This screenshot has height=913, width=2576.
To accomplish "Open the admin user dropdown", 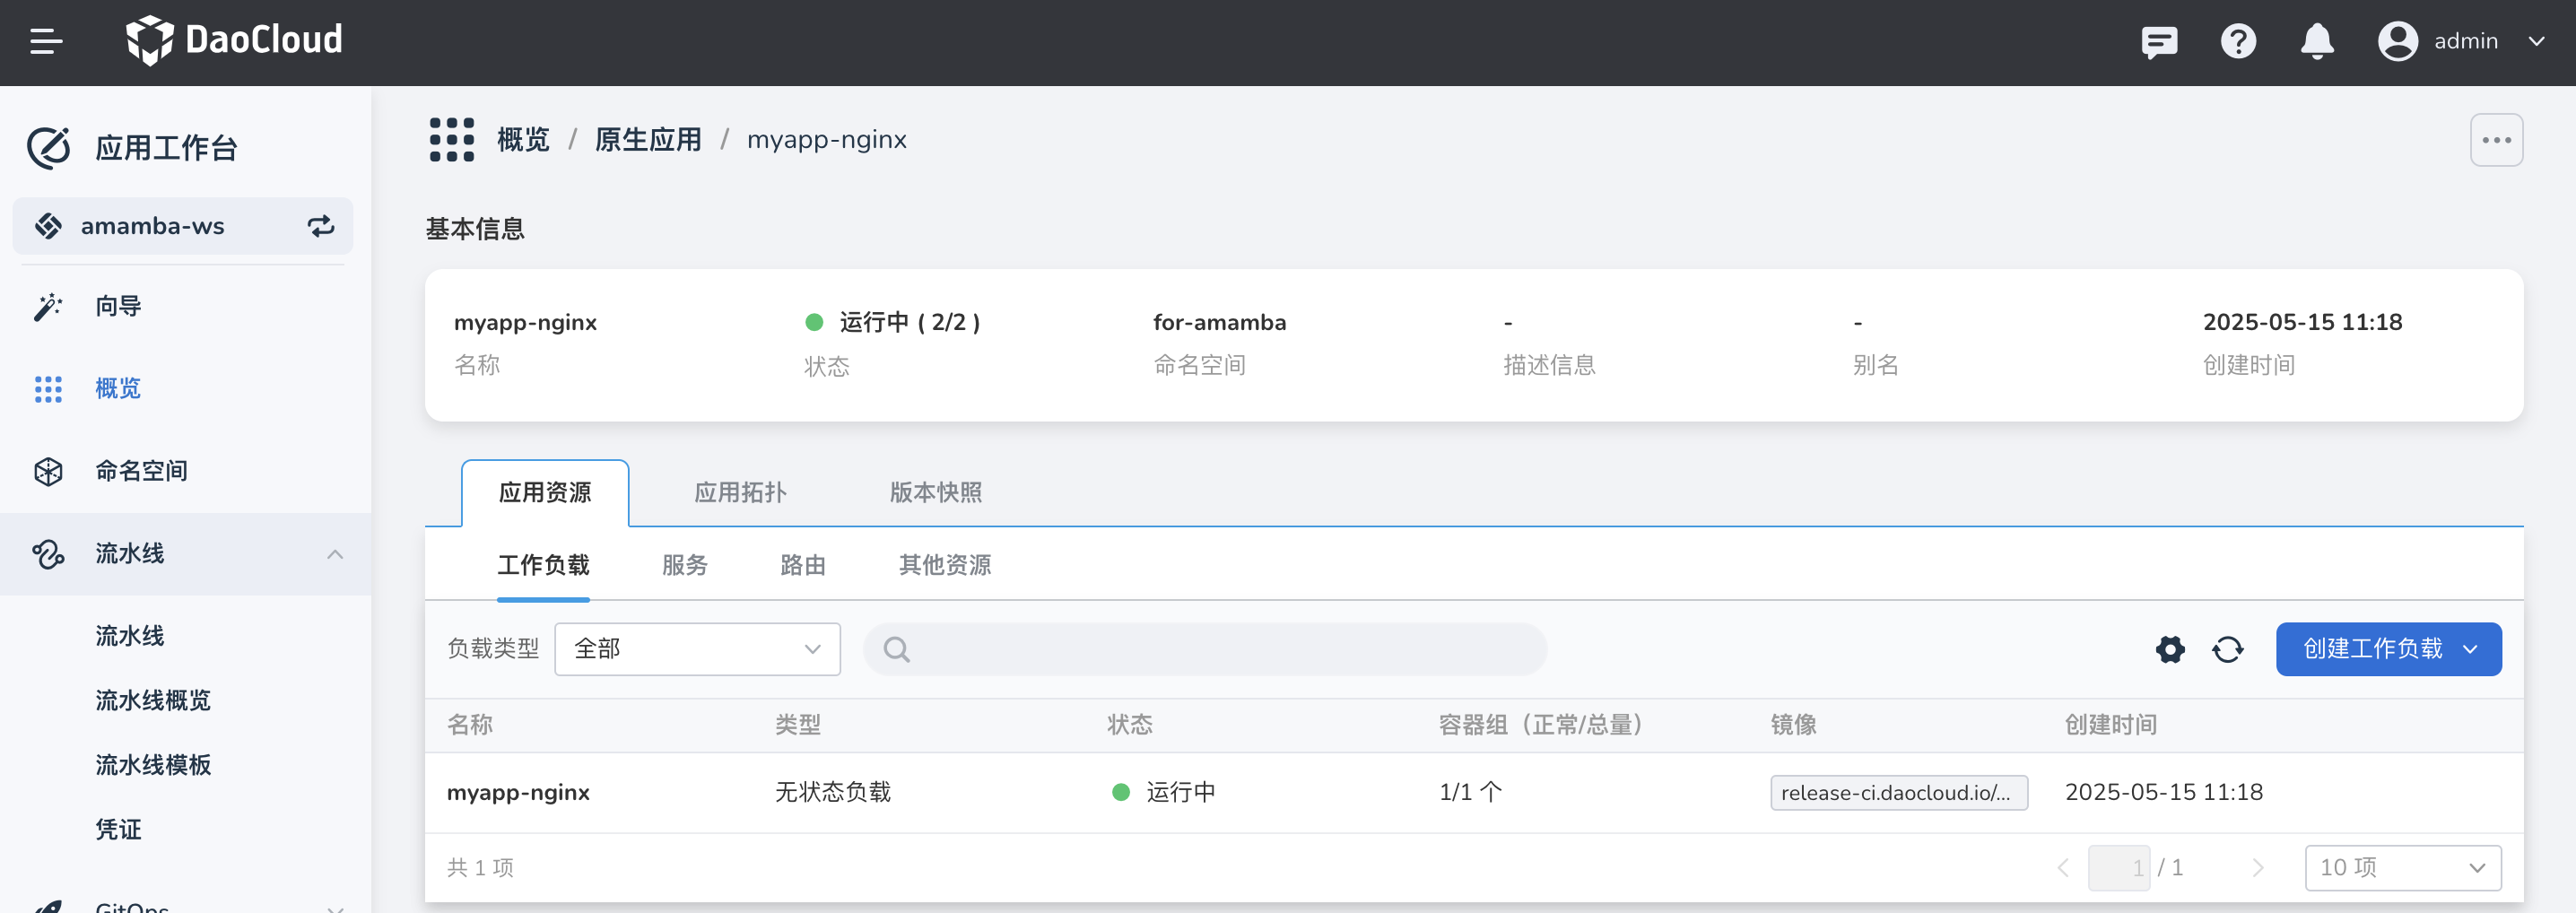I will tap(2461, 42).
